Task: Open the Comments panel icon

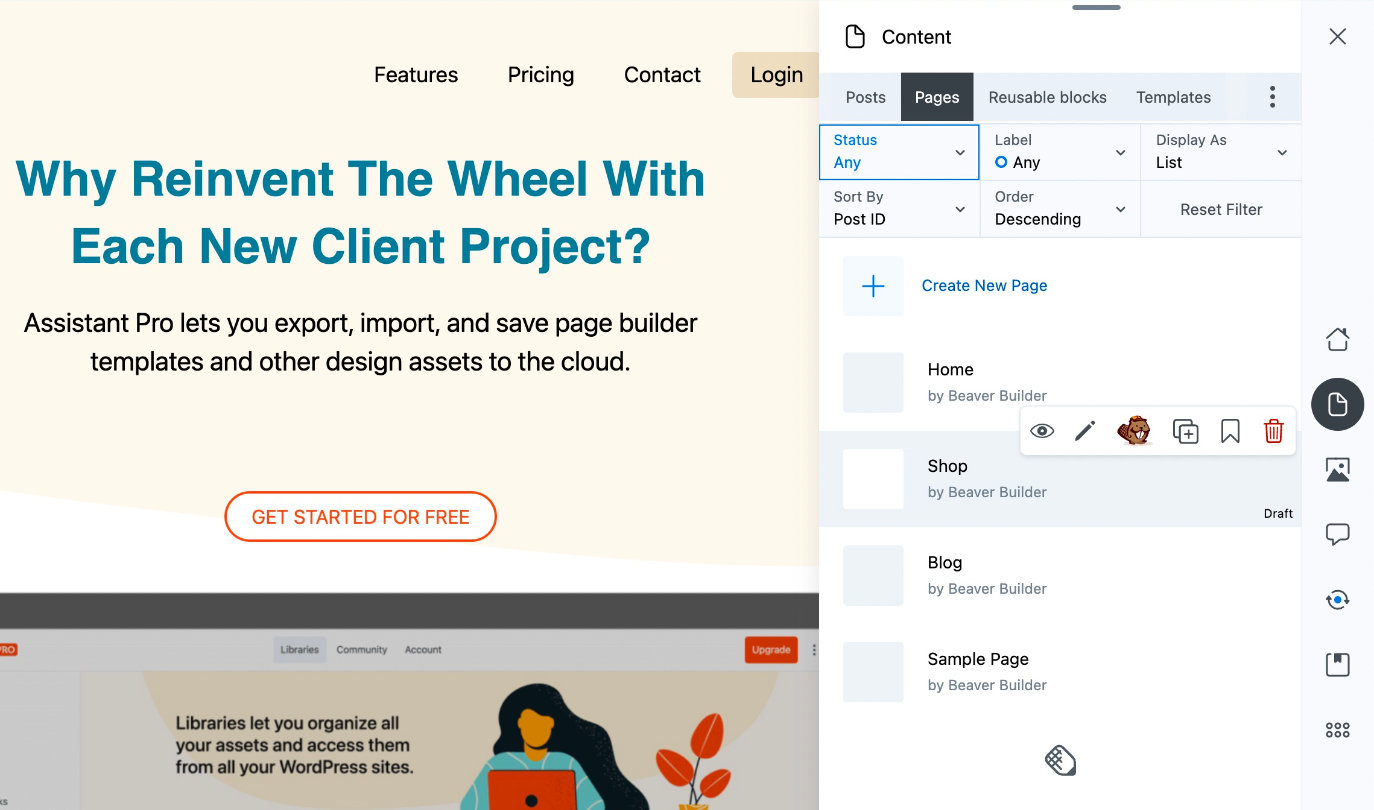Action: click(x=1337, y=534)
